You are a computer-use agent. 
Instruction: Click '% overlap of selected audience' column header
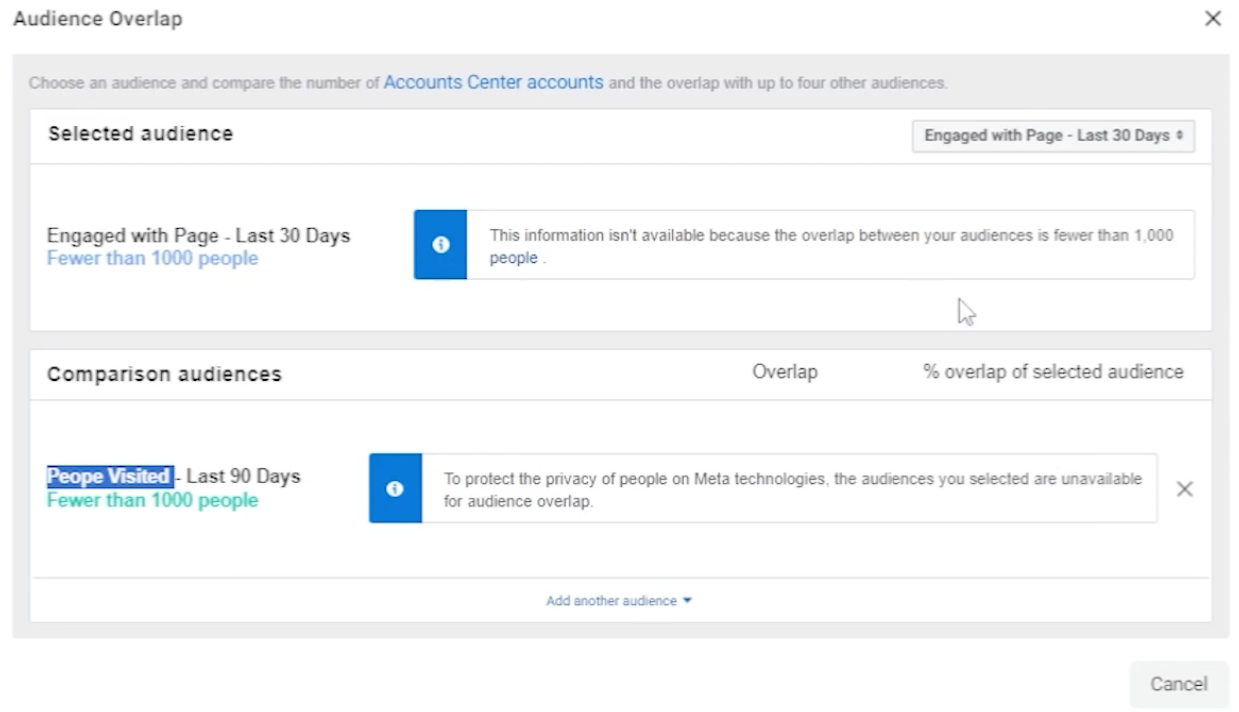tap(1052, 372)
